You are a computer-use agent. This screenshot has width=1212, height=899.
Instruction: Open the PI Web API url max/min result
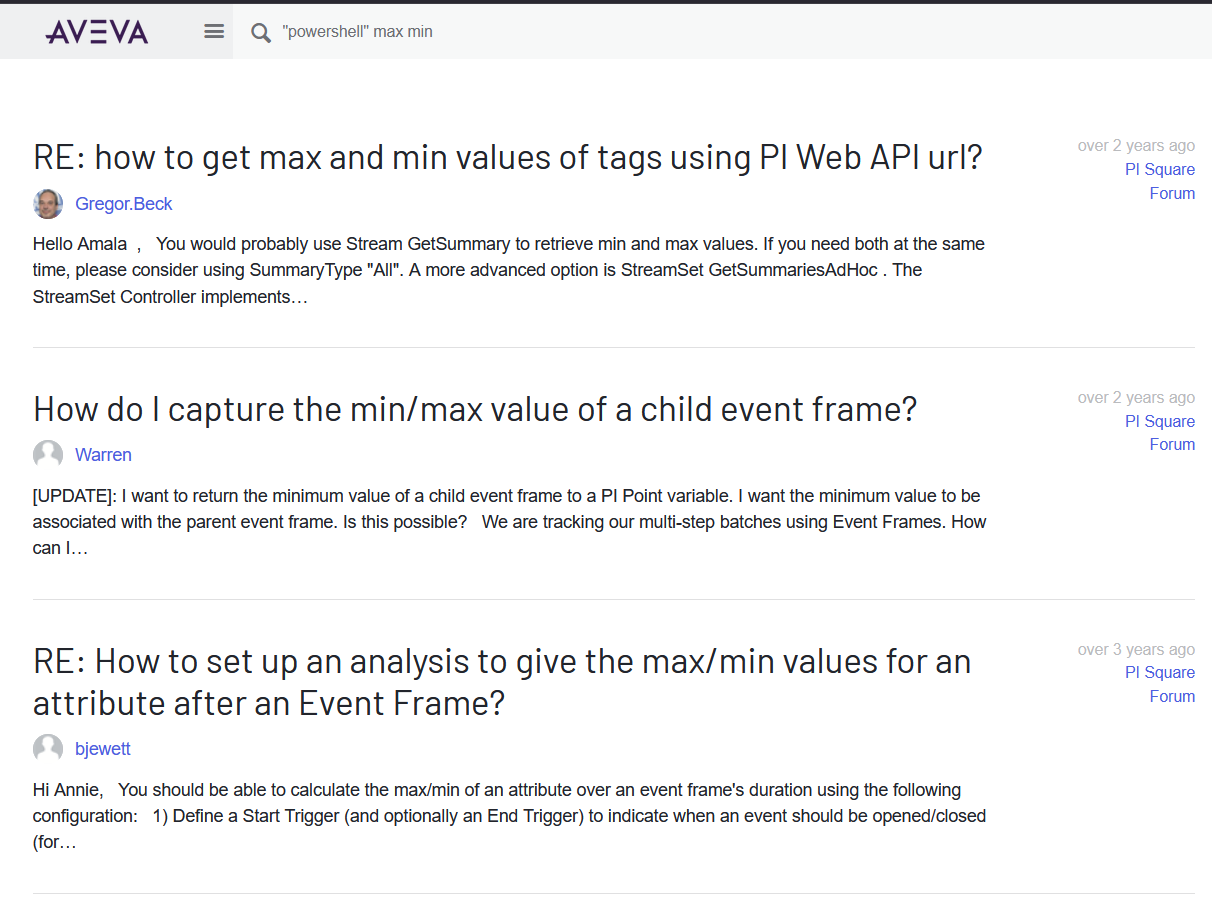tap(508, 157)
